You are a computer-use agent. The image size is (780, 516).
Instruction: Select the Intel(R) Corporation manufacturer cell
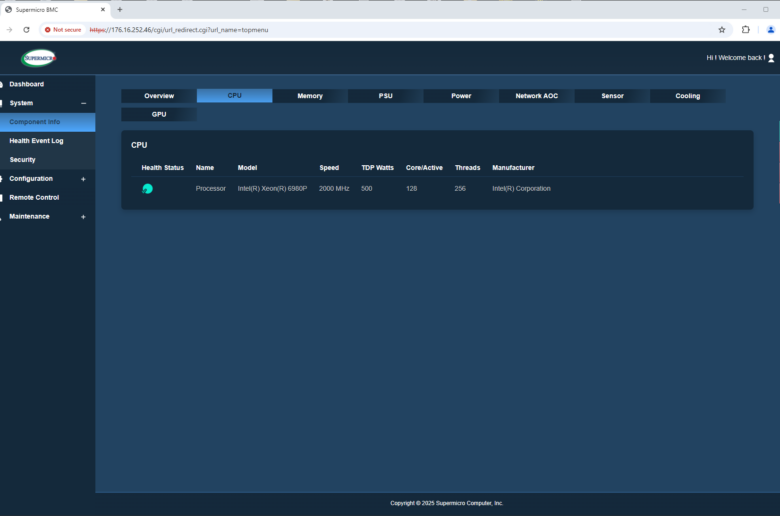pos(521,189)
